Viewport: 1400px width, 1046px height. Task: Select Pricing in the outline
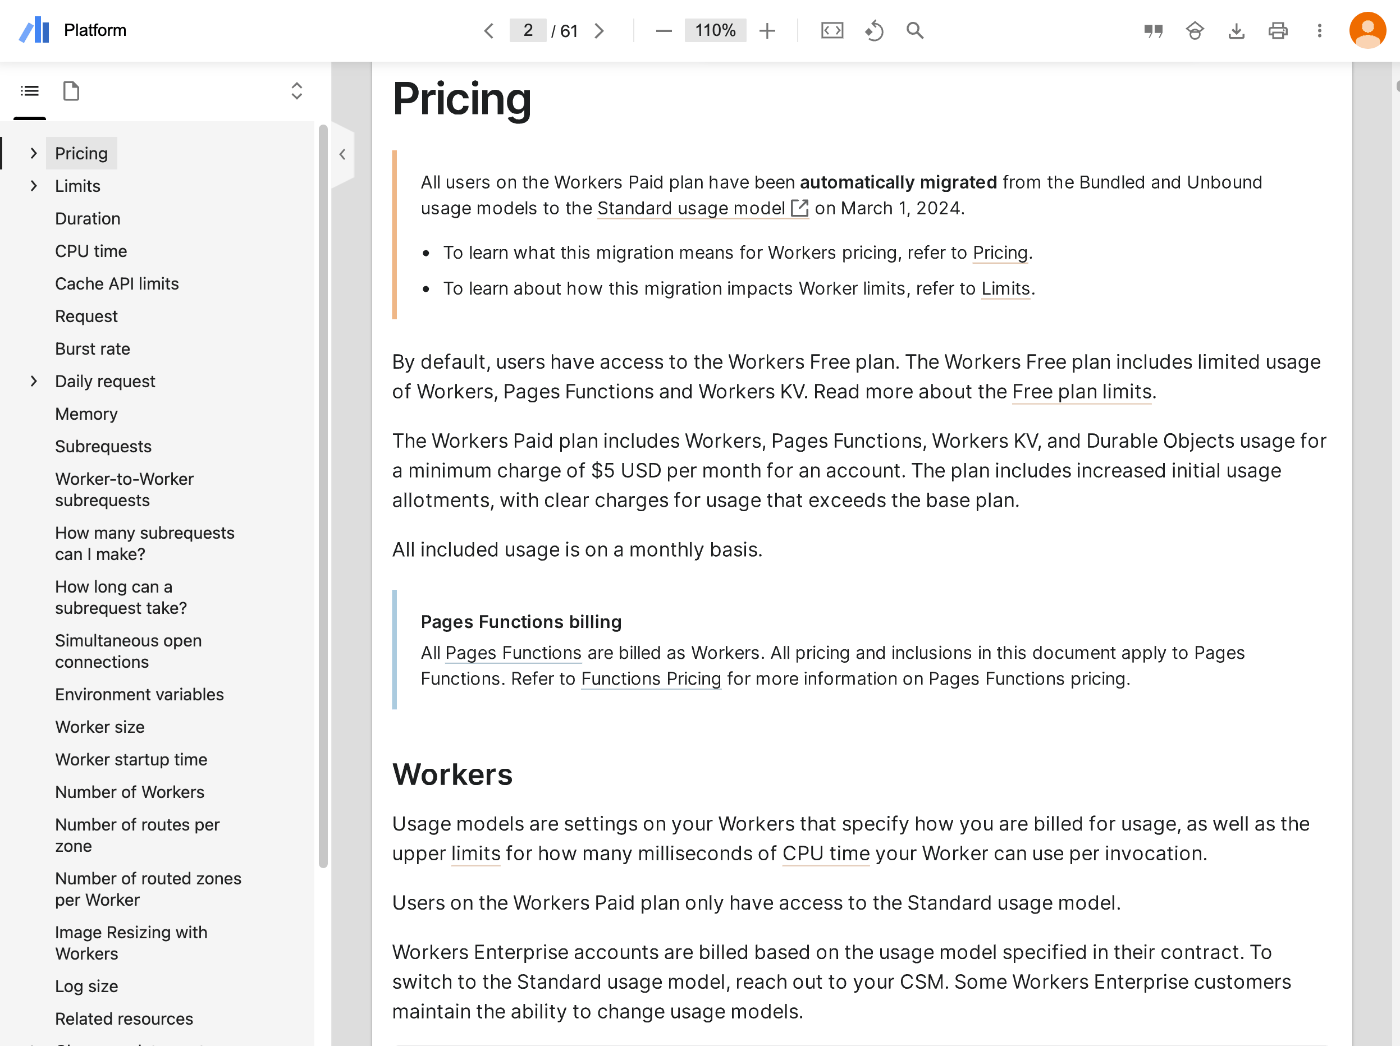pyautogui.click(x=81, y=153)
